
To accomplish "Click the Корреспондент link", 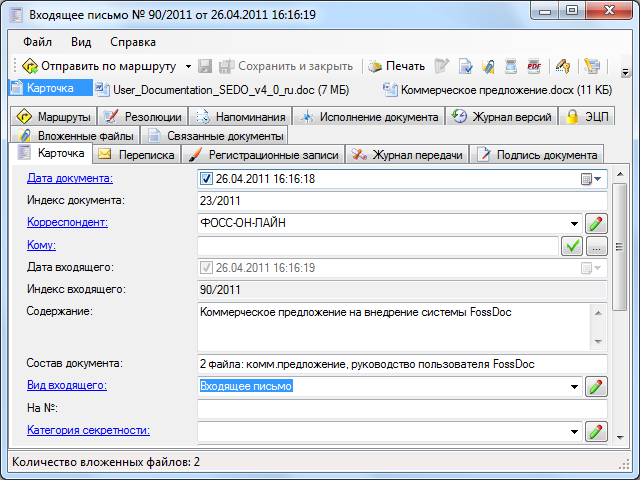I will click(67, 222).
